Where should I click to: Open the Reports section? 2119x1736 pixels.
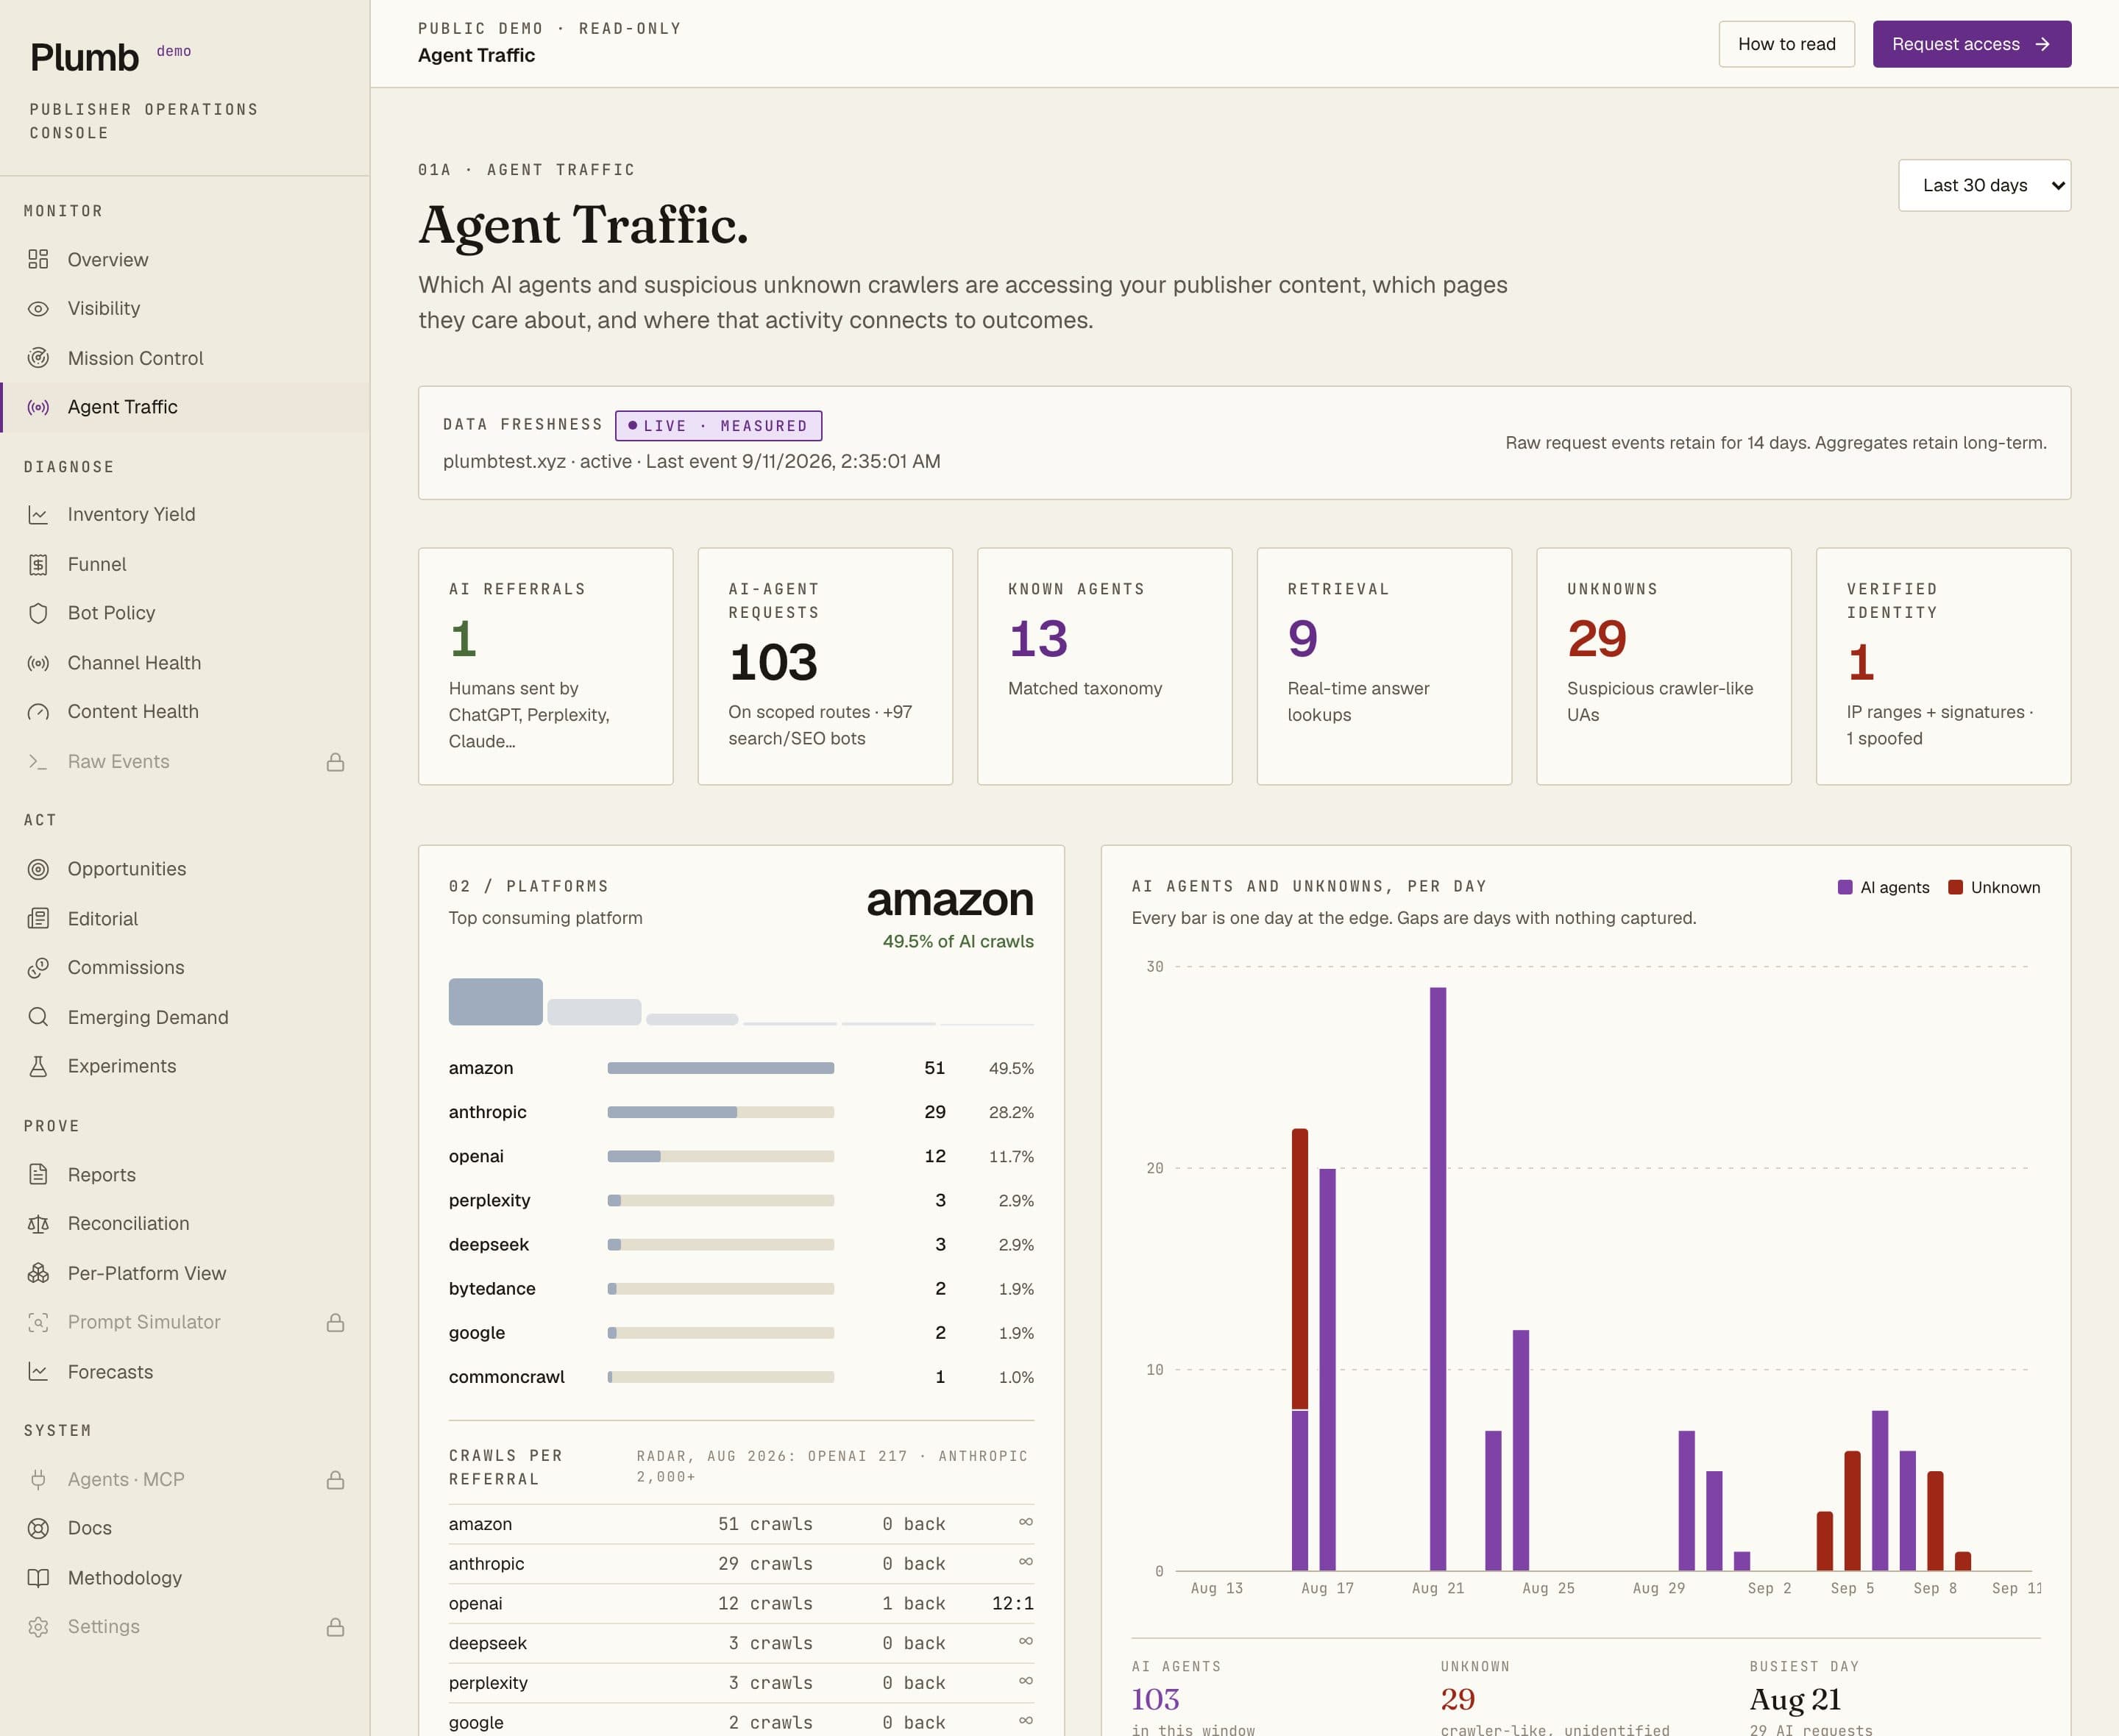(185, 1175)
